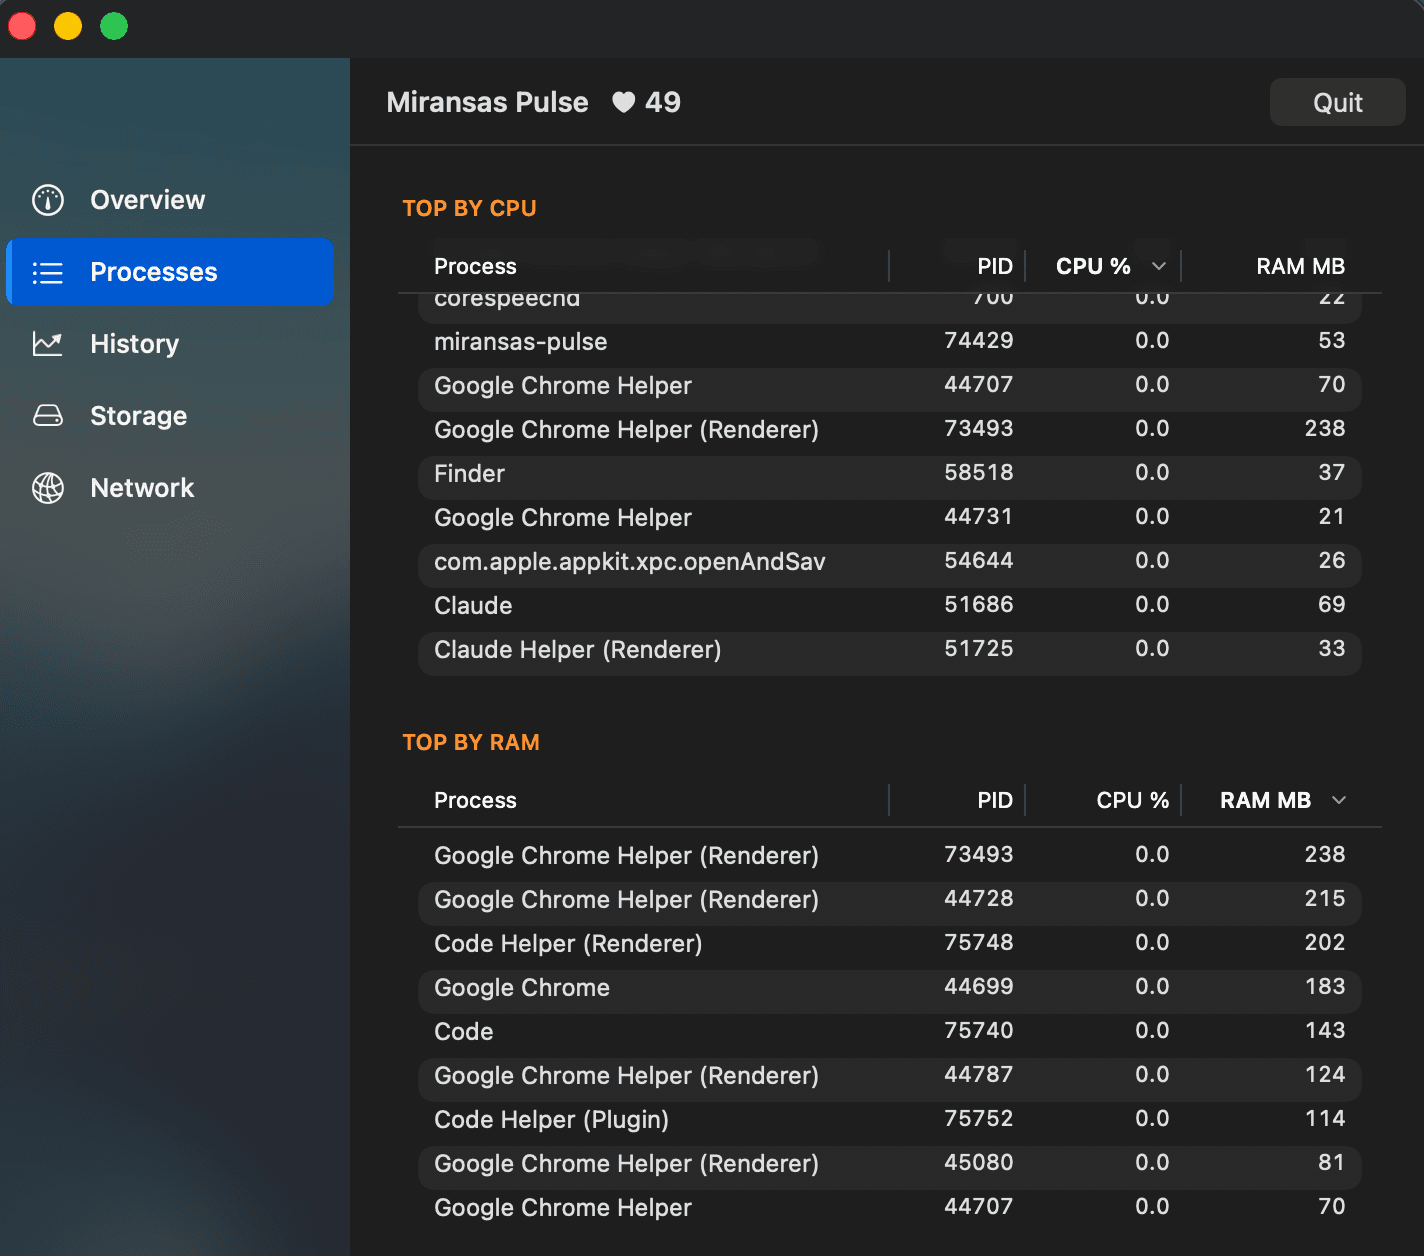Click the Miransas Pulse title text

487,102
